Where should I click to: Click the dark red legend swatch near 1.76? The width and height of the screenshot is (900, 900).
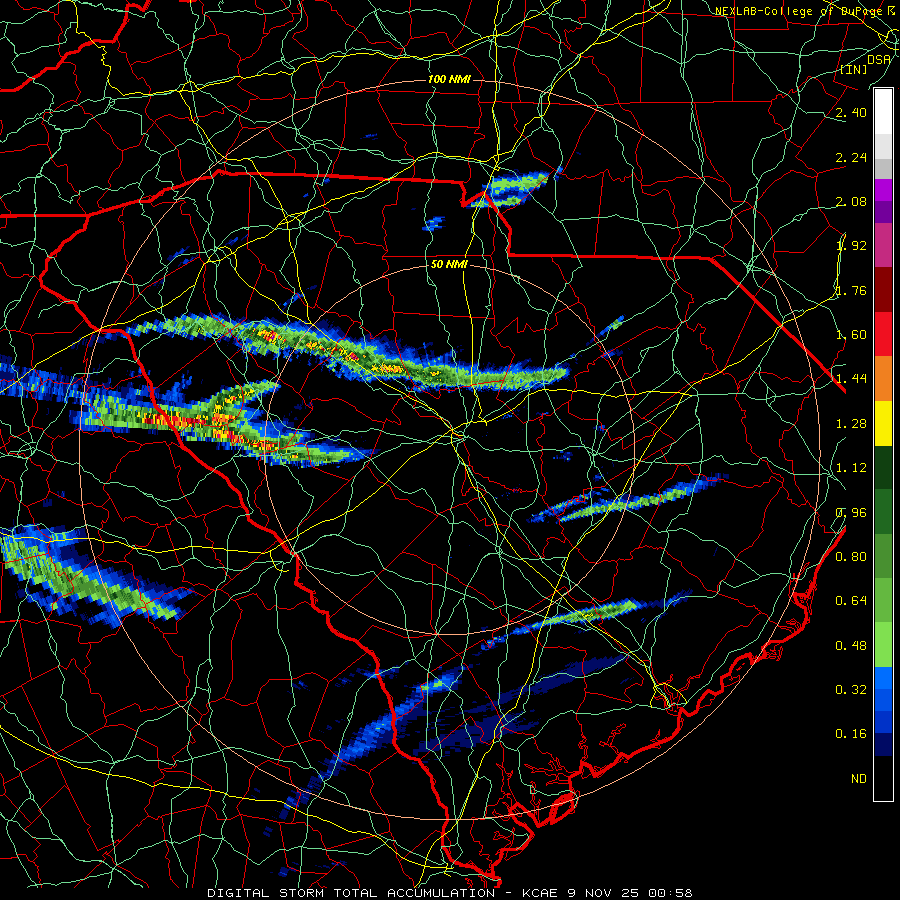pos(883,290)
